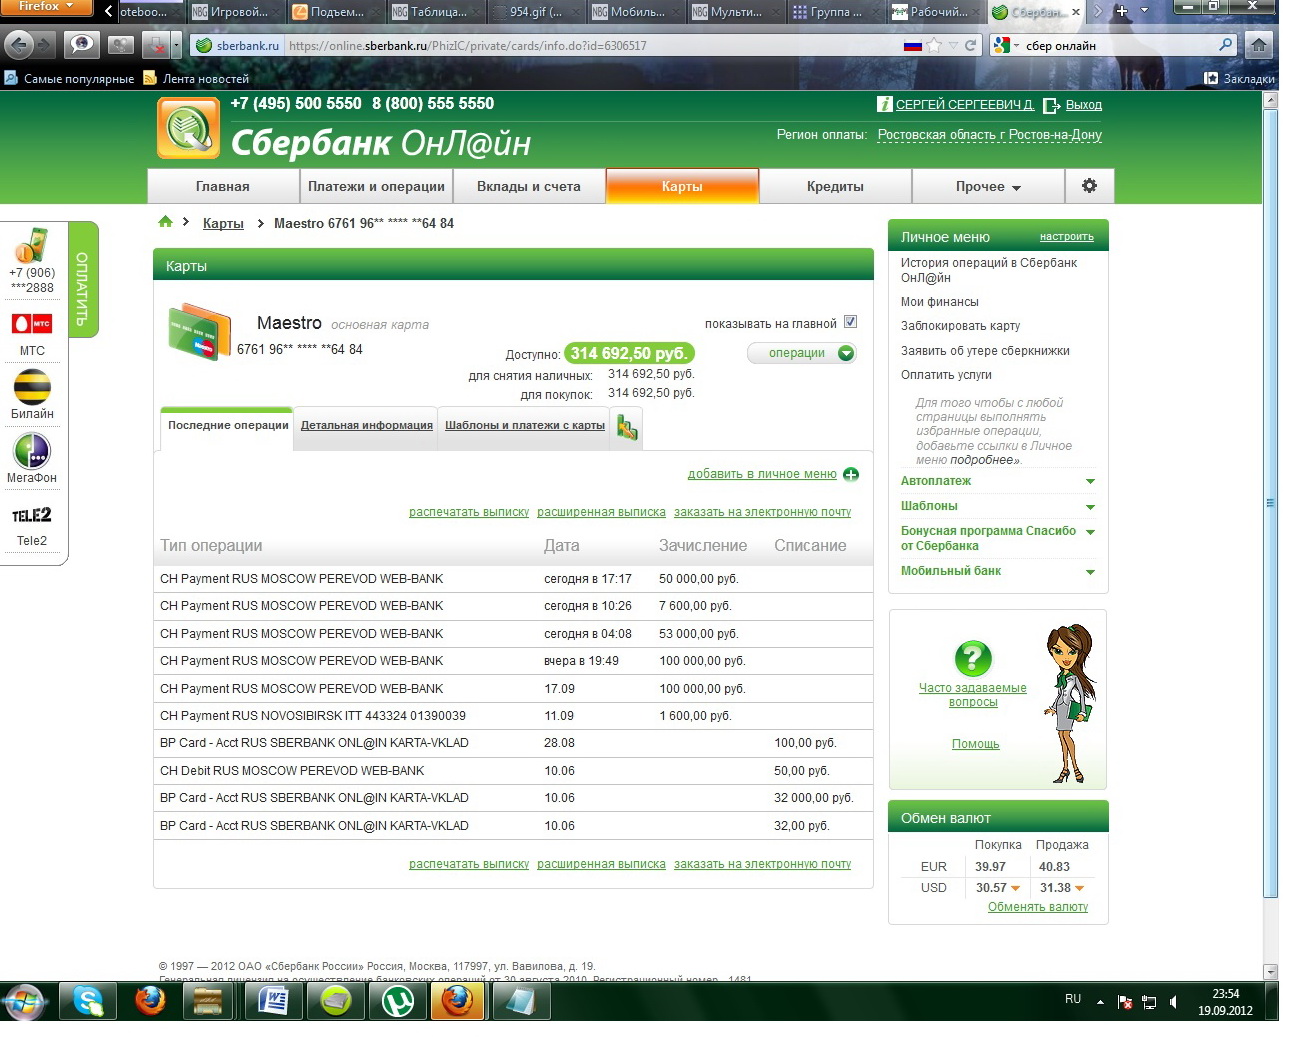Open the Вклады и счета tab
Screen dimensions: 1311x1046
click(x=529, y=186)
